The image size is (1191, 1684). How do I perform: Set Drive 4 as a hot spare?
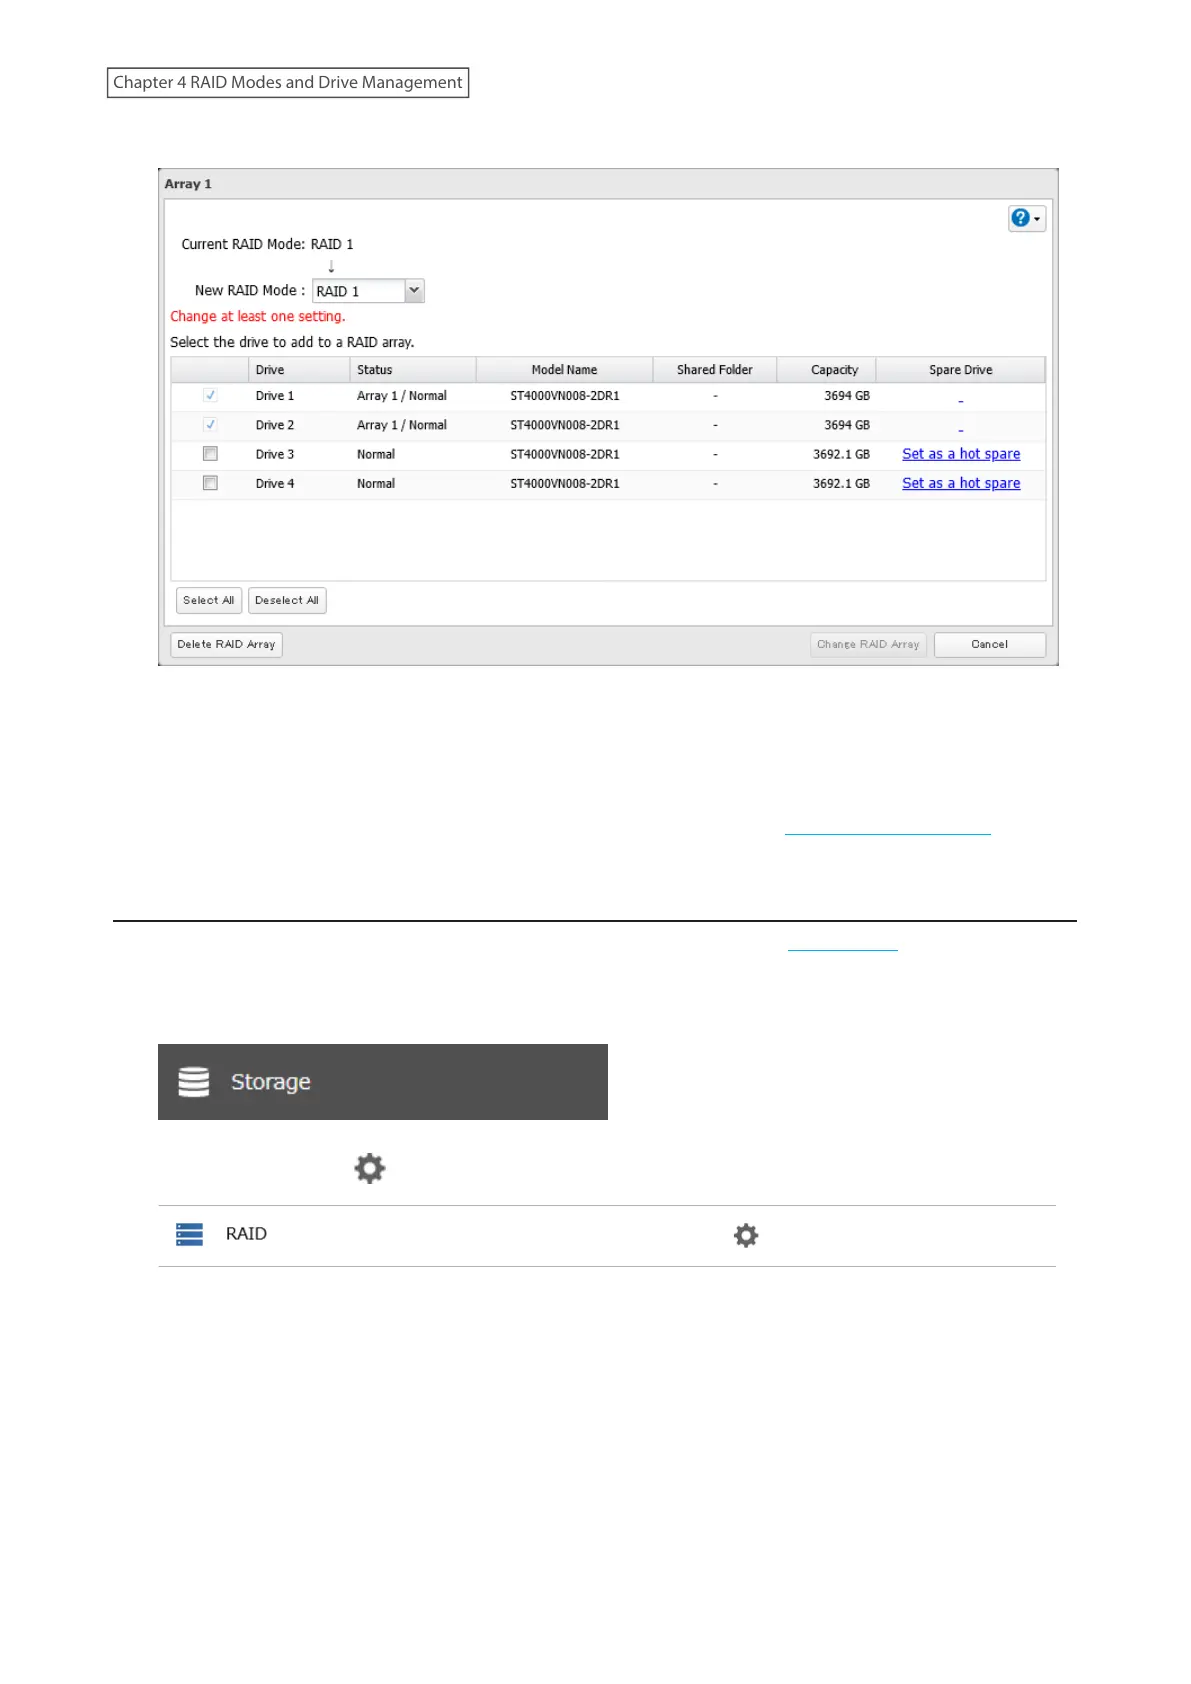[961, 483]
